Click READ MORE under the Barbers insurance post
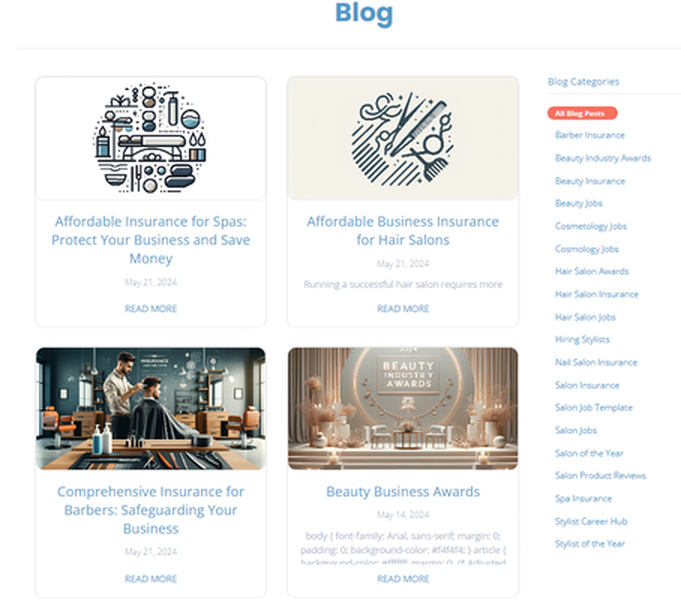 tap(150, 579)
